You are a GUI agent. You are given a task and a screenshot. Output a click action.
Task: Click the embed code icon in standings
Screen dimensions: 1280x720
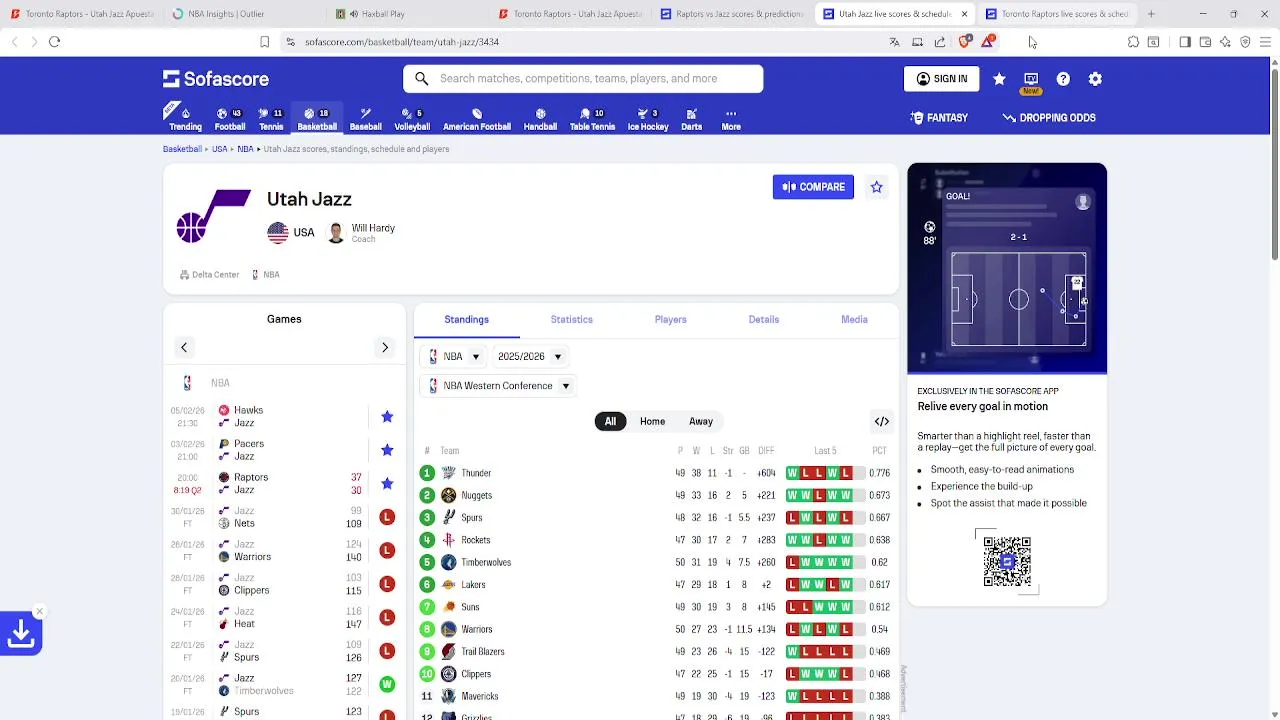click(881, 422)
